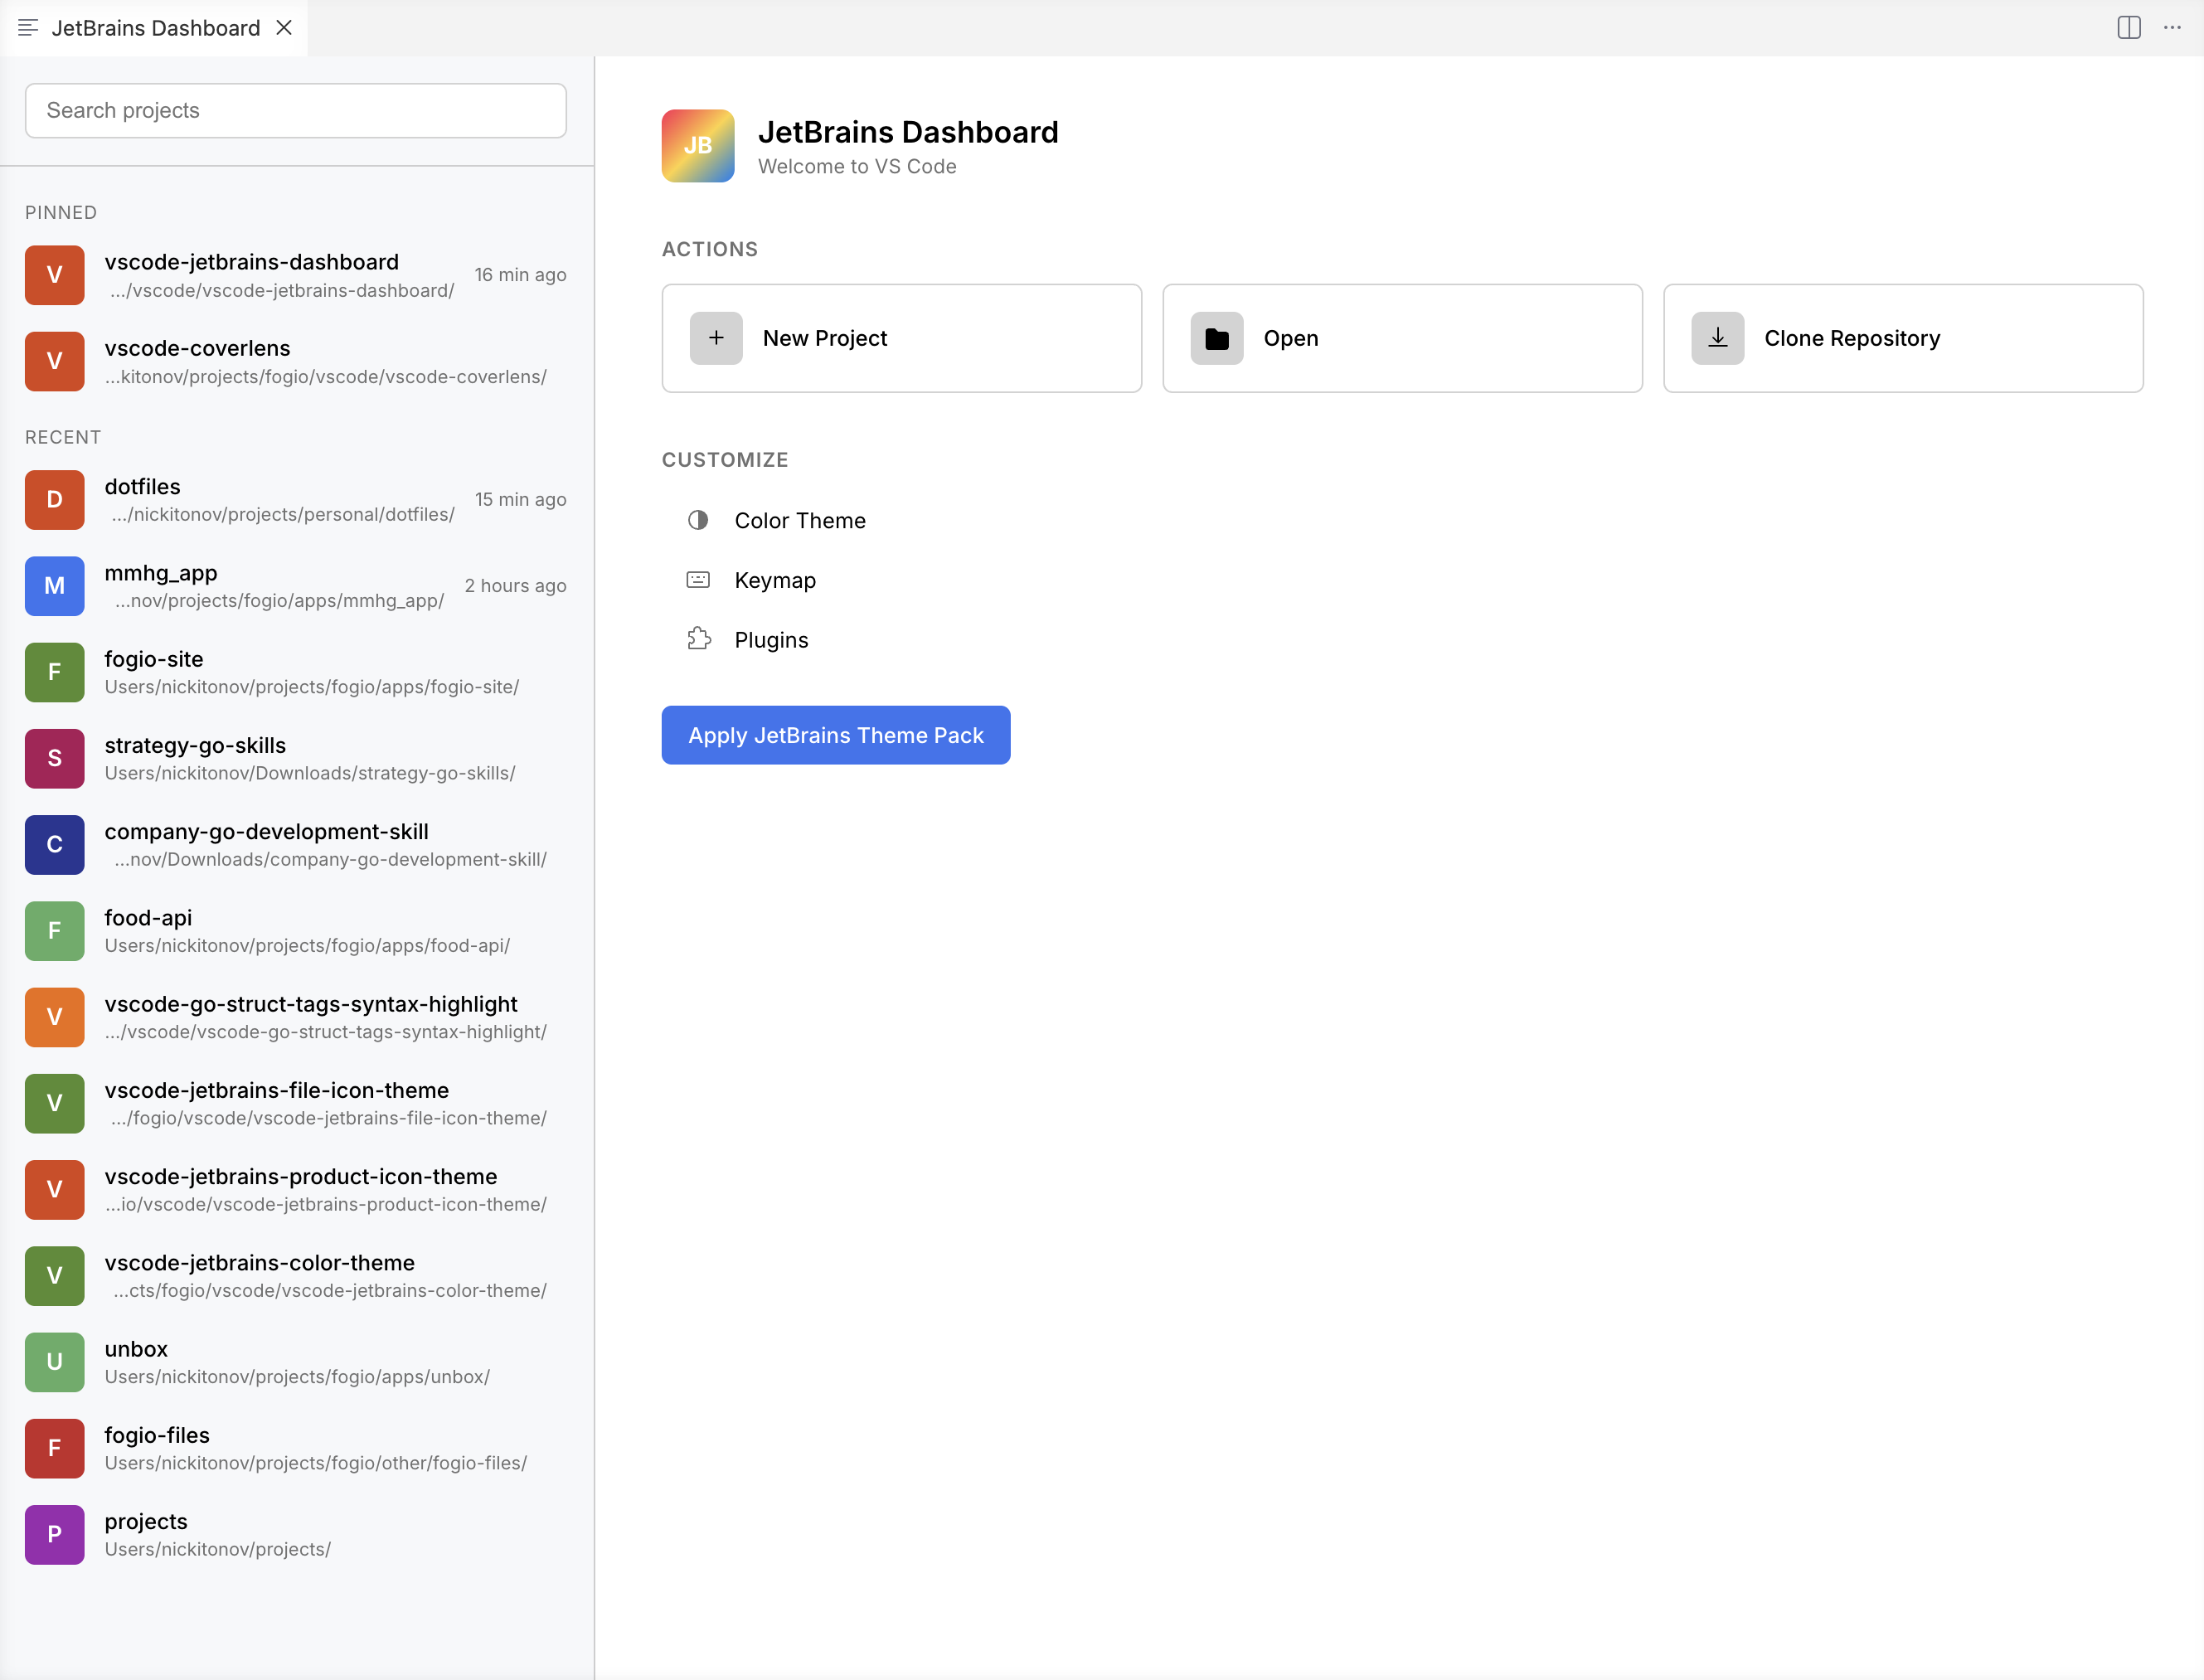Click the V avatar of vscode-jetbrains-dashboard
The height and width of the screenshot is (1680, 2204).
point(54,275)
